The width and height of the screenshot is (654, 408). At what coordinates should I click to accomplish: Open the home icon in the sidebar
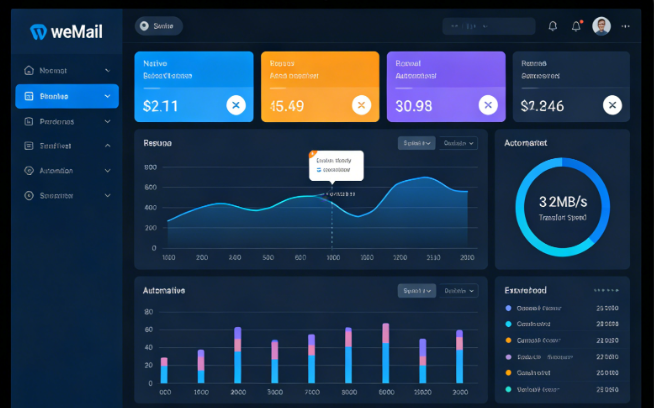tap(28, 71)
